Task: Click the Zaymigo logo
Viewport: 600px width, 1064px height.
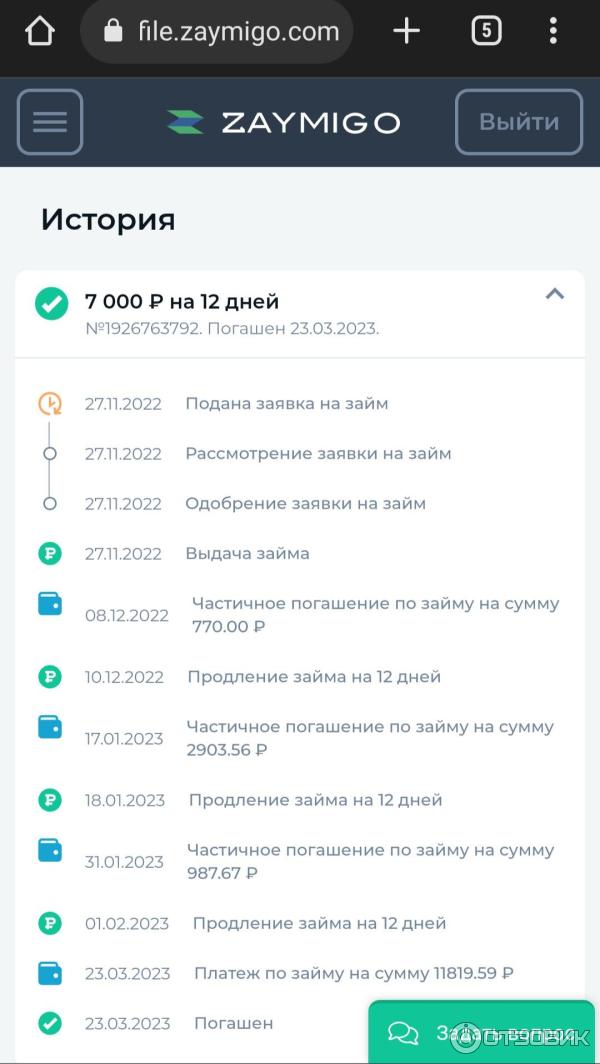Action: tap(283, 123)
